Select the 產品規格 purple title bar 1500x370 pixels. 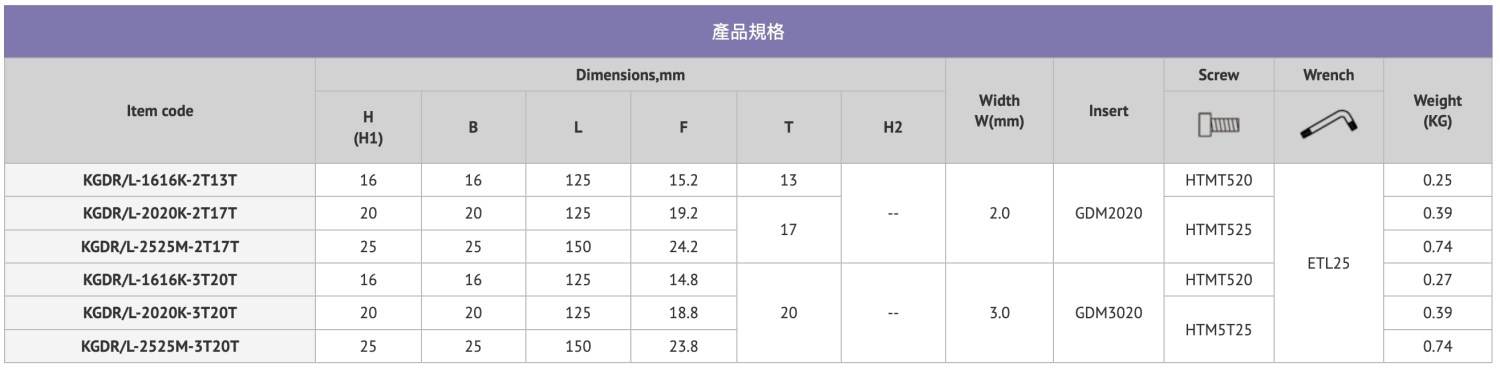coord(748,31)
